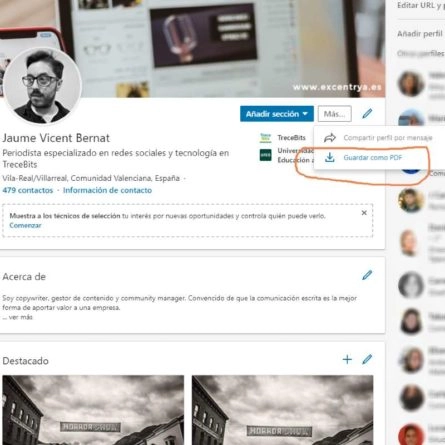Click the download icon beside Guardar como PDF
The width and height of the screenshot is (445, 445).
coord(330,158)
